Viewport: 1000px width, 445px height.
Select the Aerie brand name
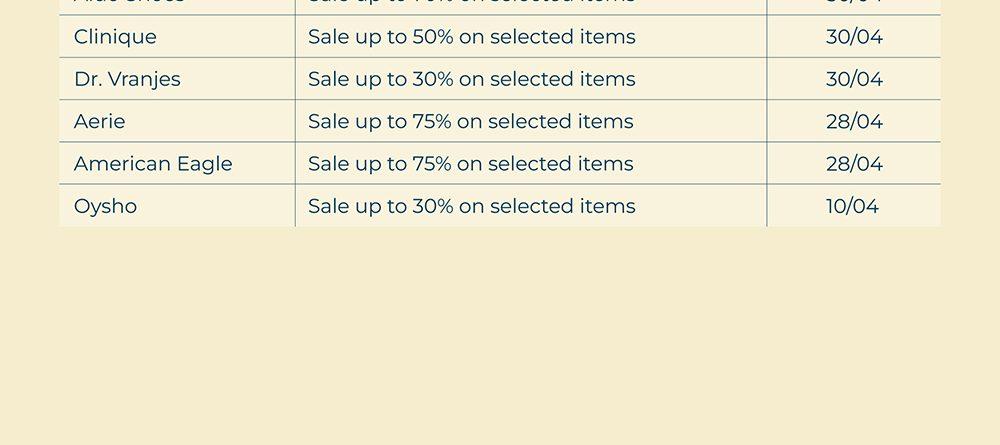pos(100,121)
